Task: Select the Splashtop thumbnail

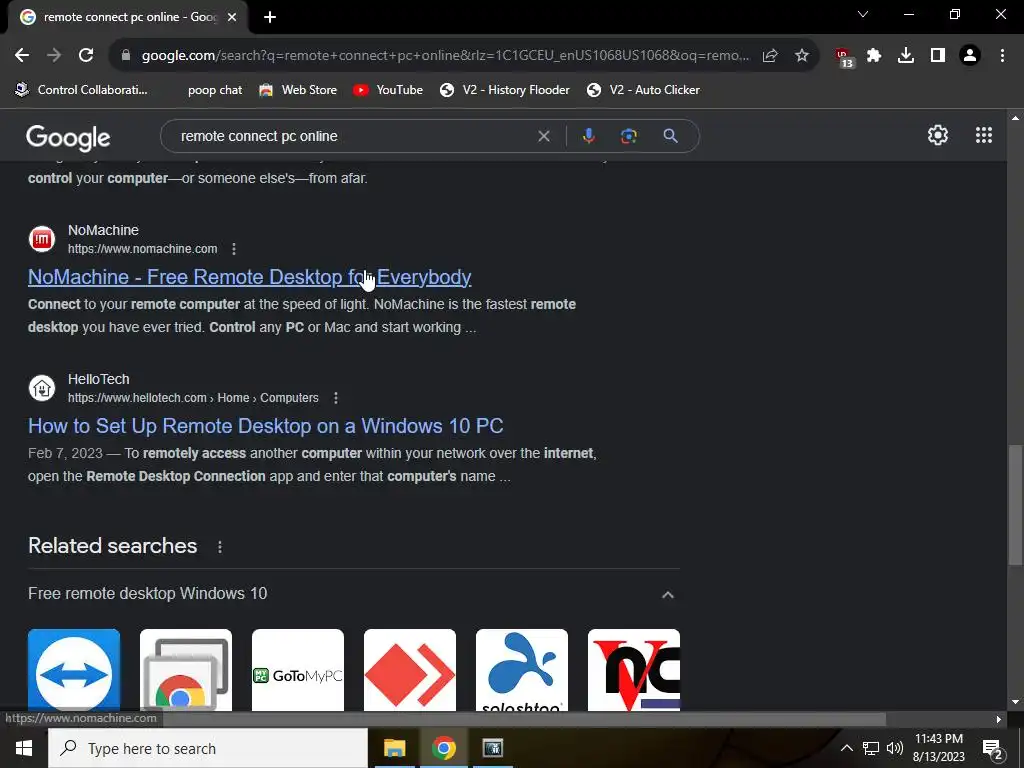Action: click(522, 670)
